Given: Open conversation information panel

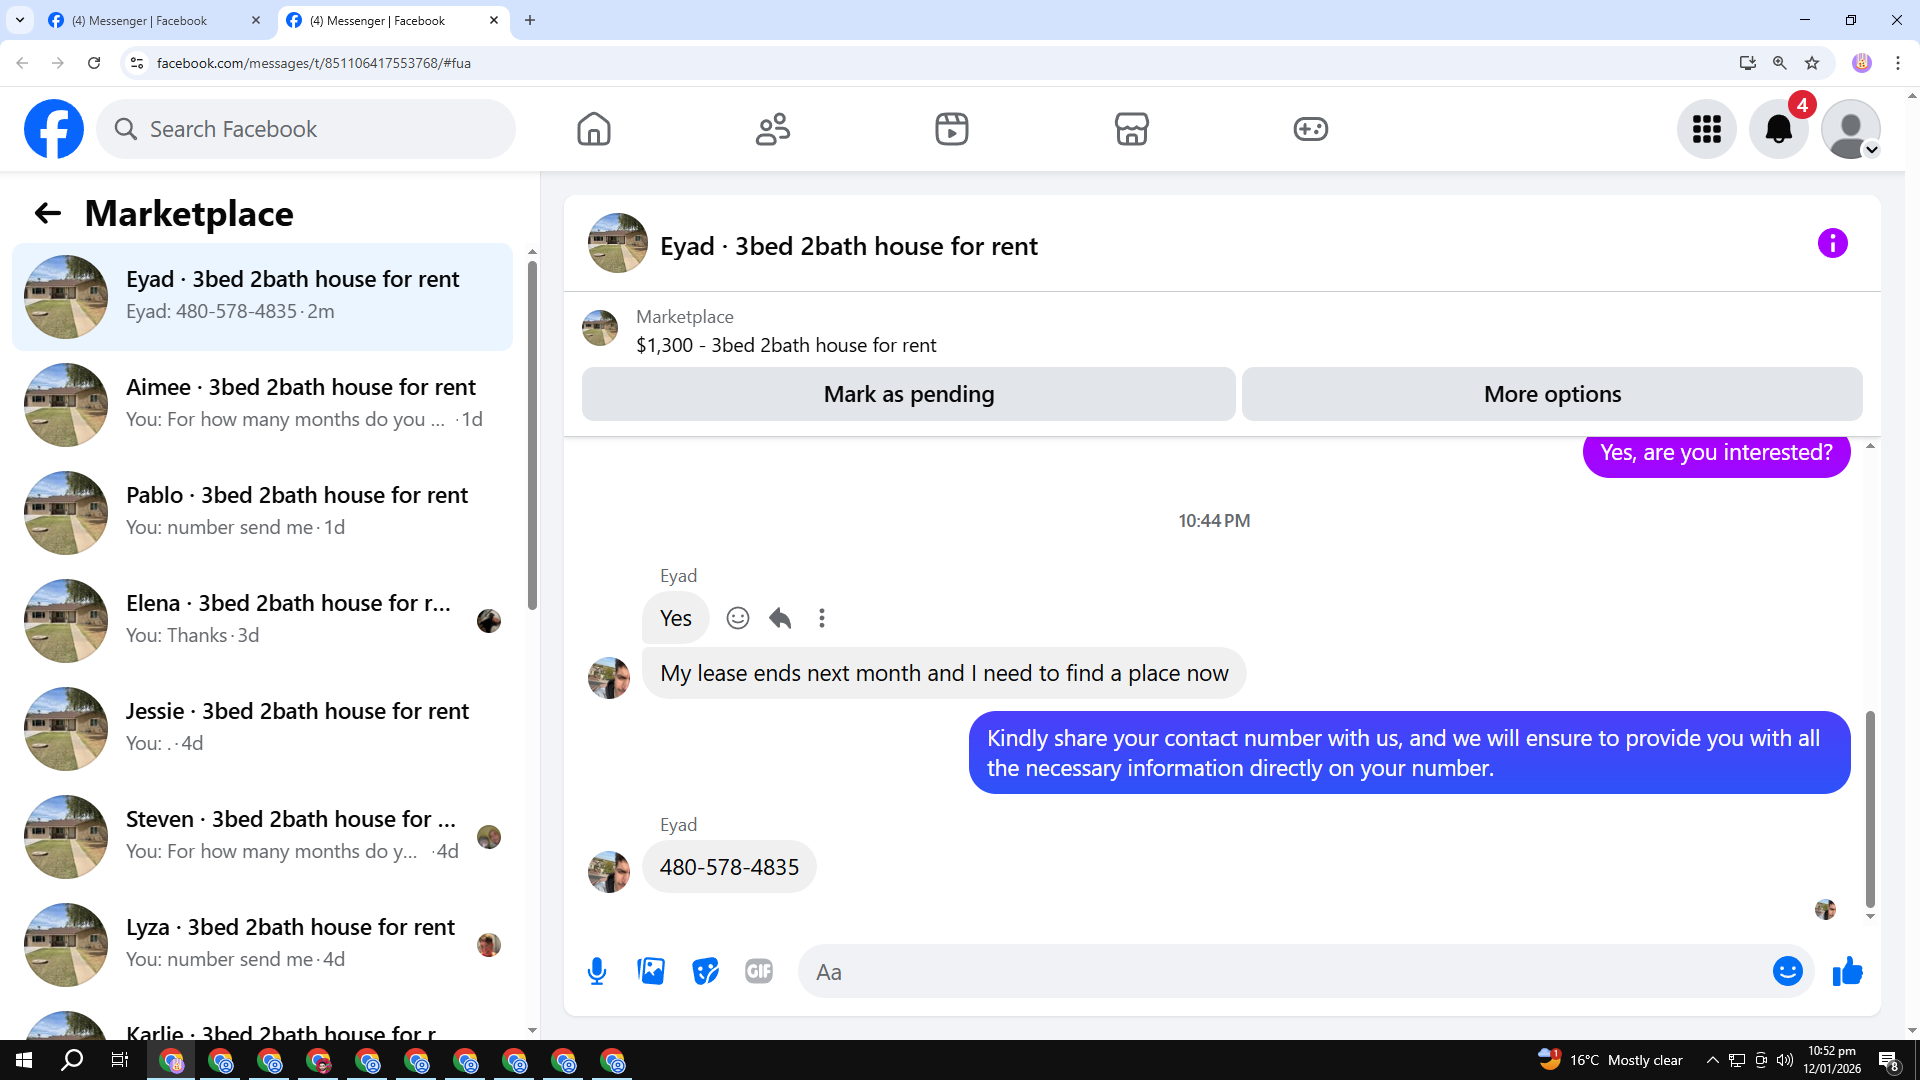Looking at the screenshot, I should [1832, 243].
